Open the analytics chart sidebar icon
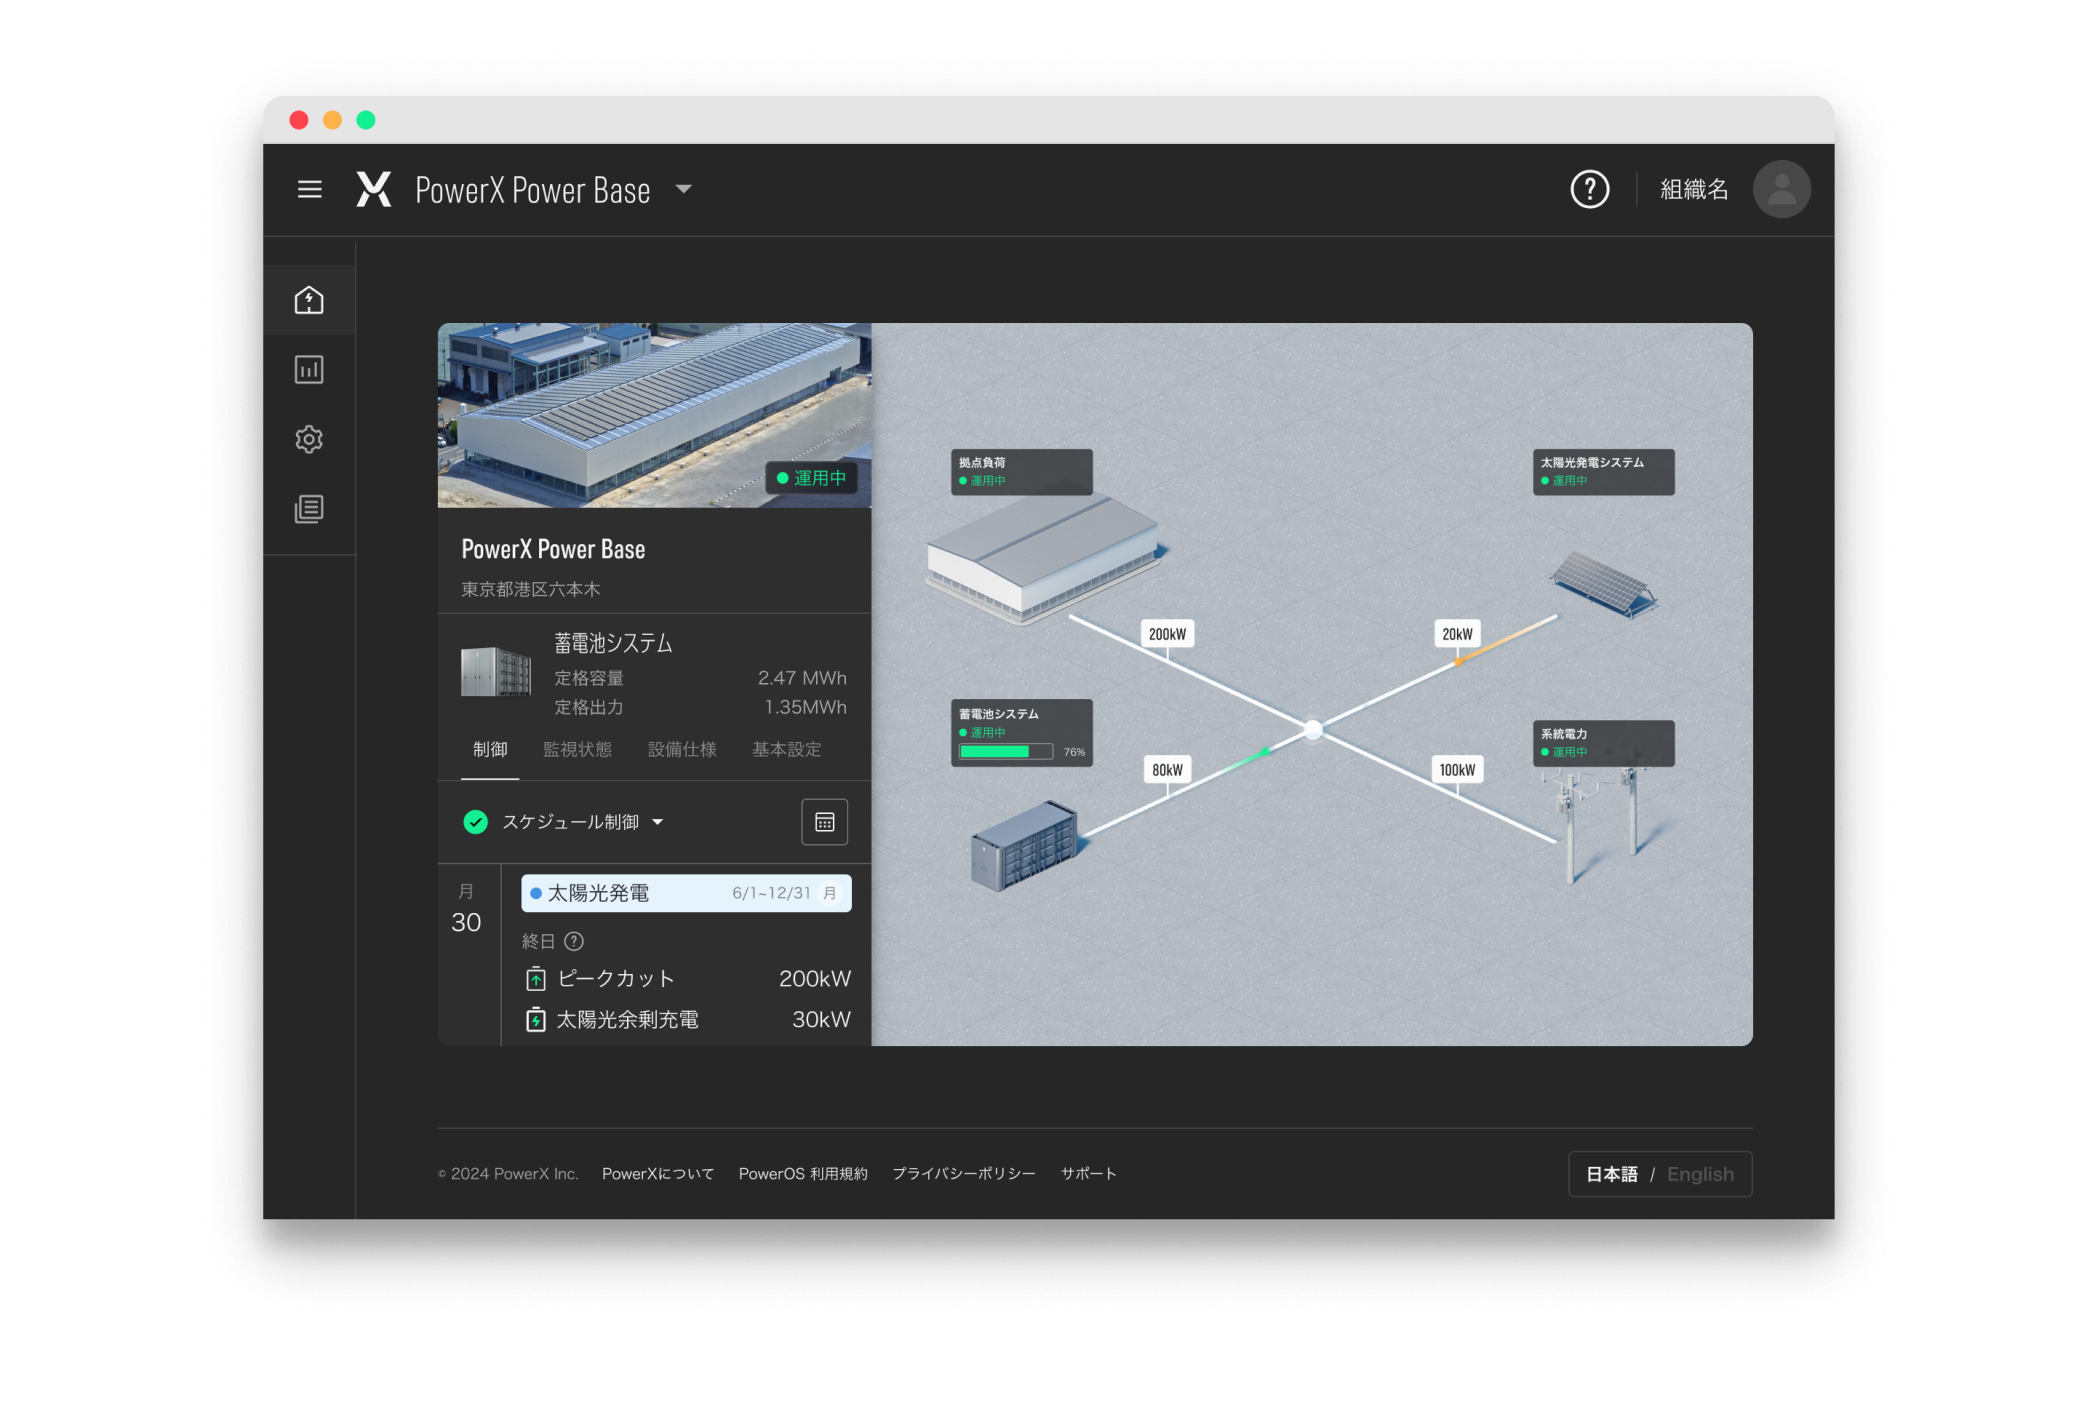This screenshot has height=1408, width=2096. click(x=309, y=370)
